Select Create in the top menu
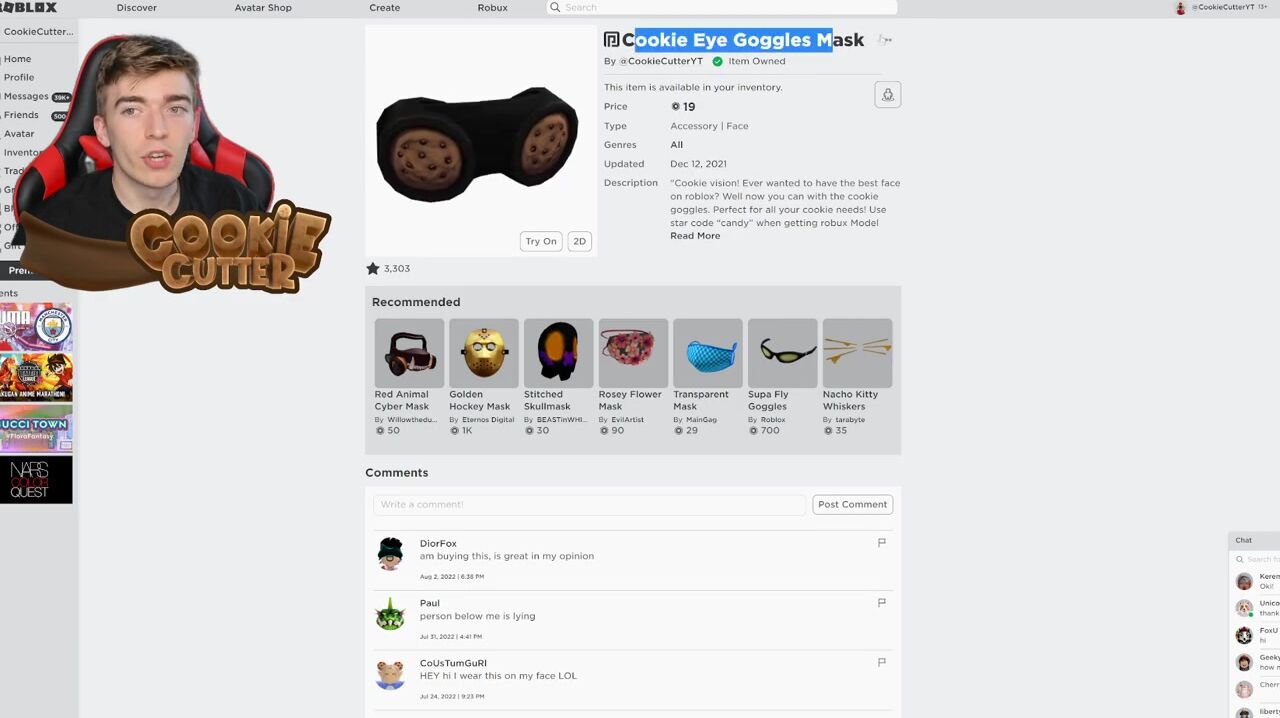This screenshot has width=1280, height=718. 384,7
